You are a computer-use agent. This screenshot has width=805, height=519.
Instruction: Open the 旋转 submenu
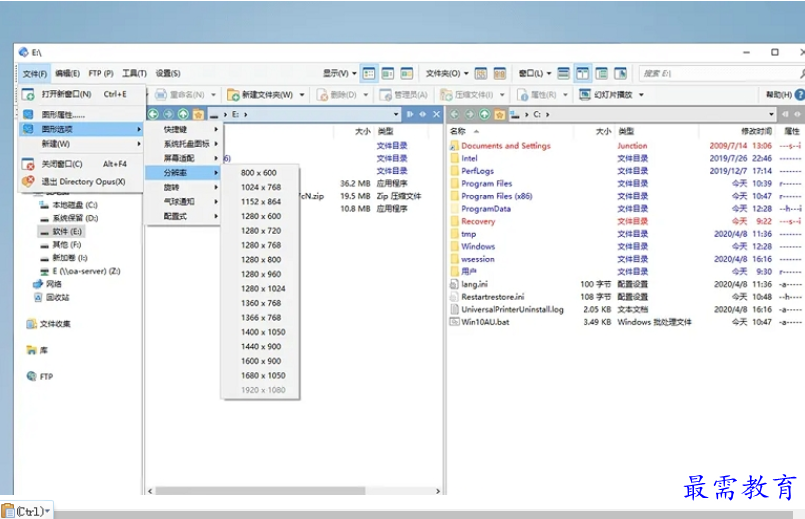point(185,187)
